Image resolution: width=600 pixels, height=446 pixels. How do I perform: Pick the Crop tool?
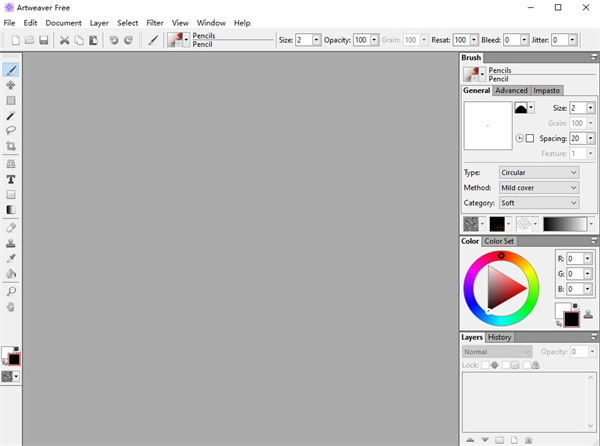(x=11, y=146)
